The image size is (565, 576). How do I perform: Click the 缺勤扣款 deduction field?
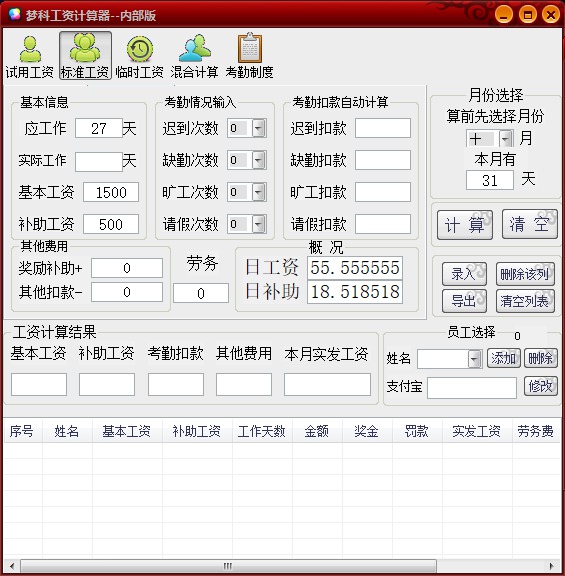[383, 160]
